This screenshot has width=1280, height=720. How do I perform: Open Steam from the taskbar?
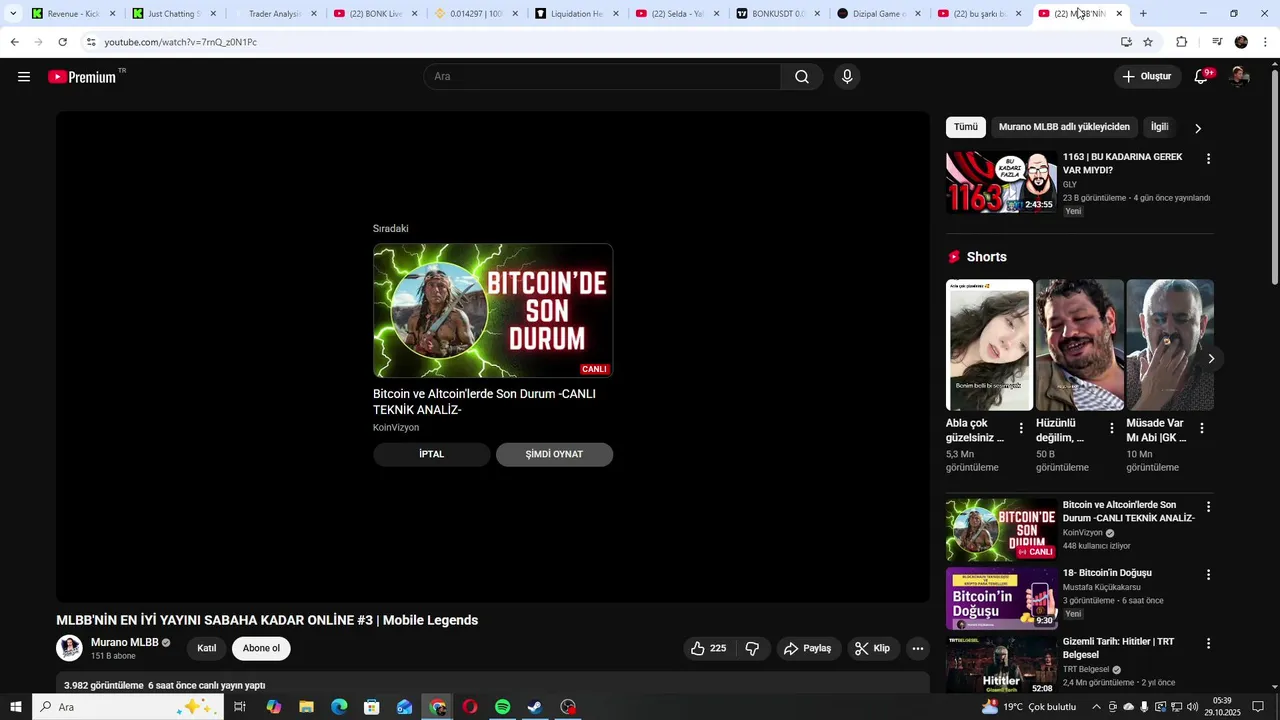536,707
